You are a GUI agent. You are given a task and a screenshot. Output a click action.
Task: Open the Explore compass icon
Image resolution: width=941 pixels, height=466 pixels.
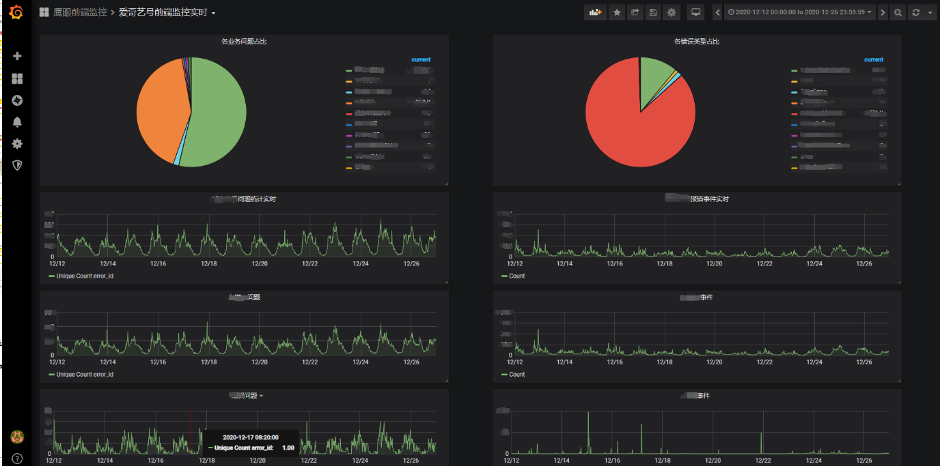point(17,100)
